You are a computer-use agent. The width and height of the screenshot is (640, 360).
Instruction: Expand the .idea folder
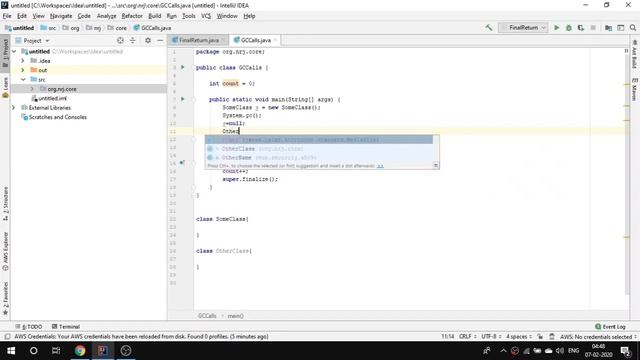coord(23,61)
